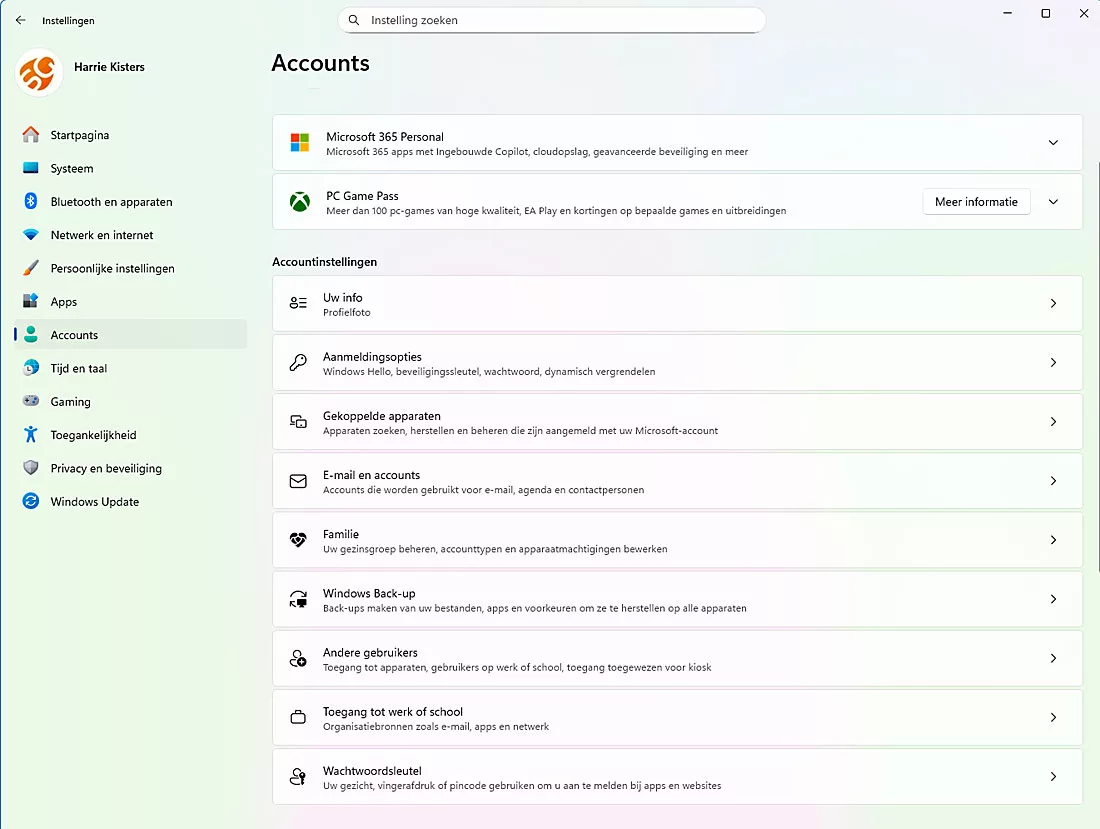Image resolution: width=1100 pixels, height=829 pixels.
Task: Click the Microsoft 365 logo icon
Action: point(299,143)
